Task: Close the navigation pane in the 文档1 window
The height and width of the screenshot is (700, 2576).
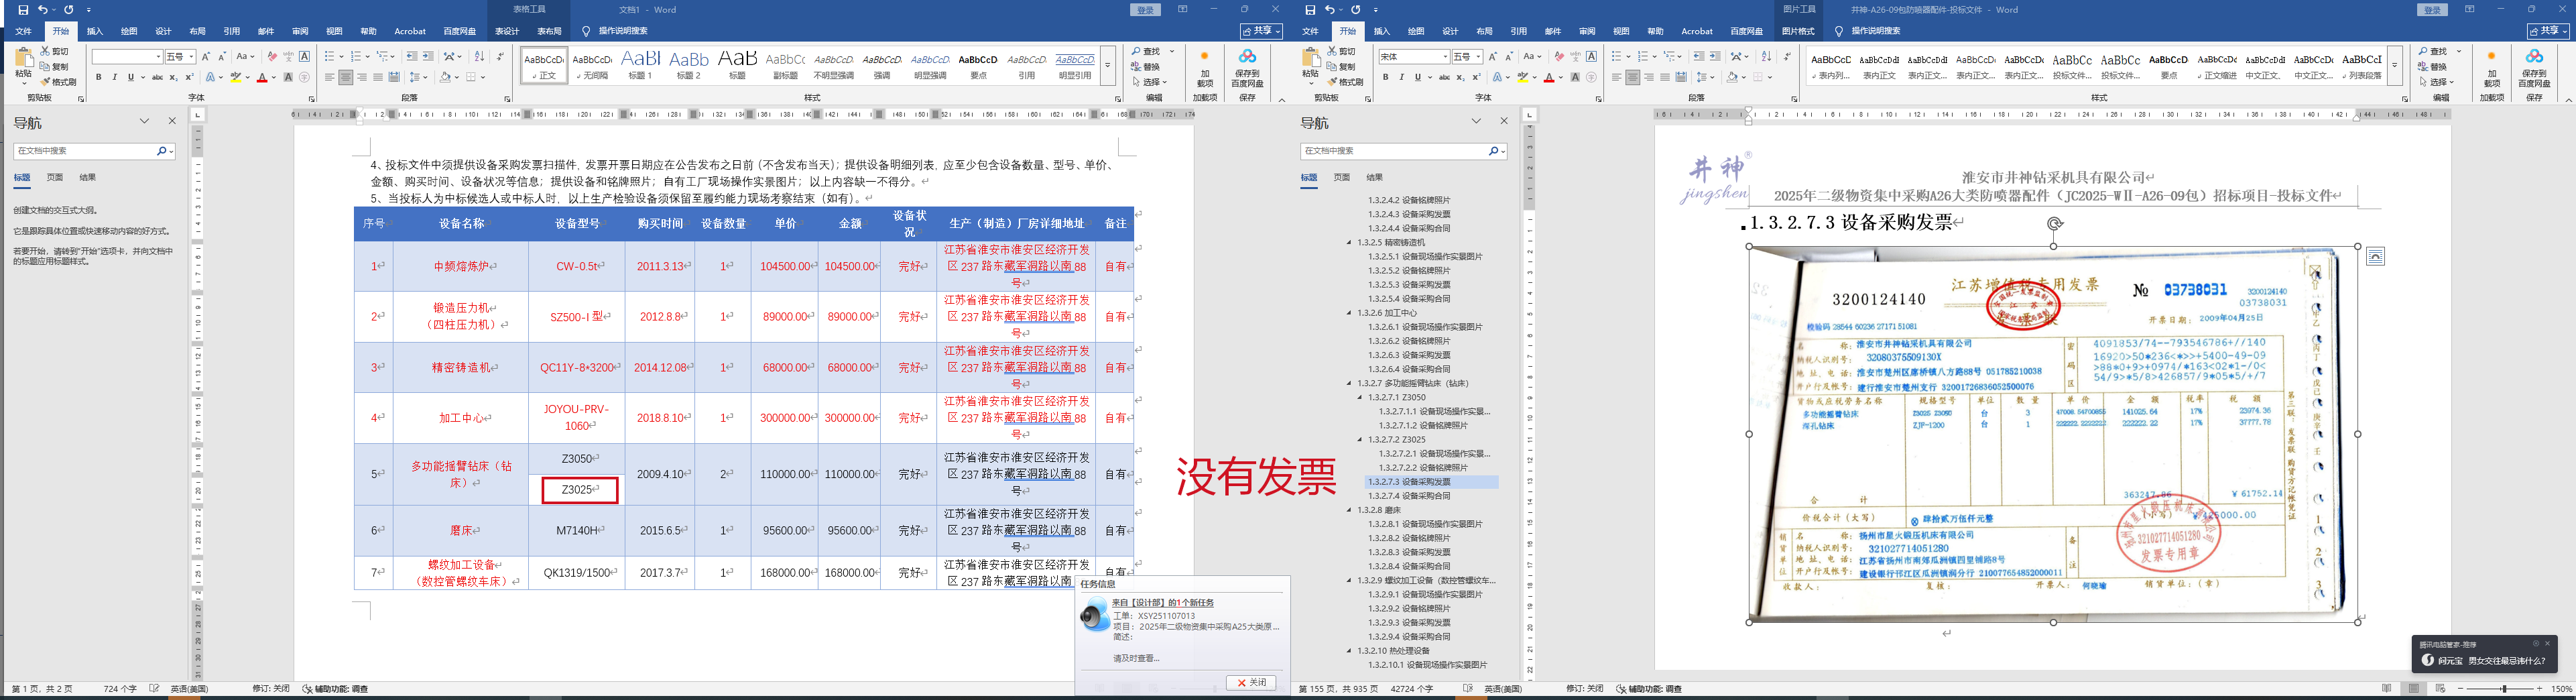Action: coord(172,121)
